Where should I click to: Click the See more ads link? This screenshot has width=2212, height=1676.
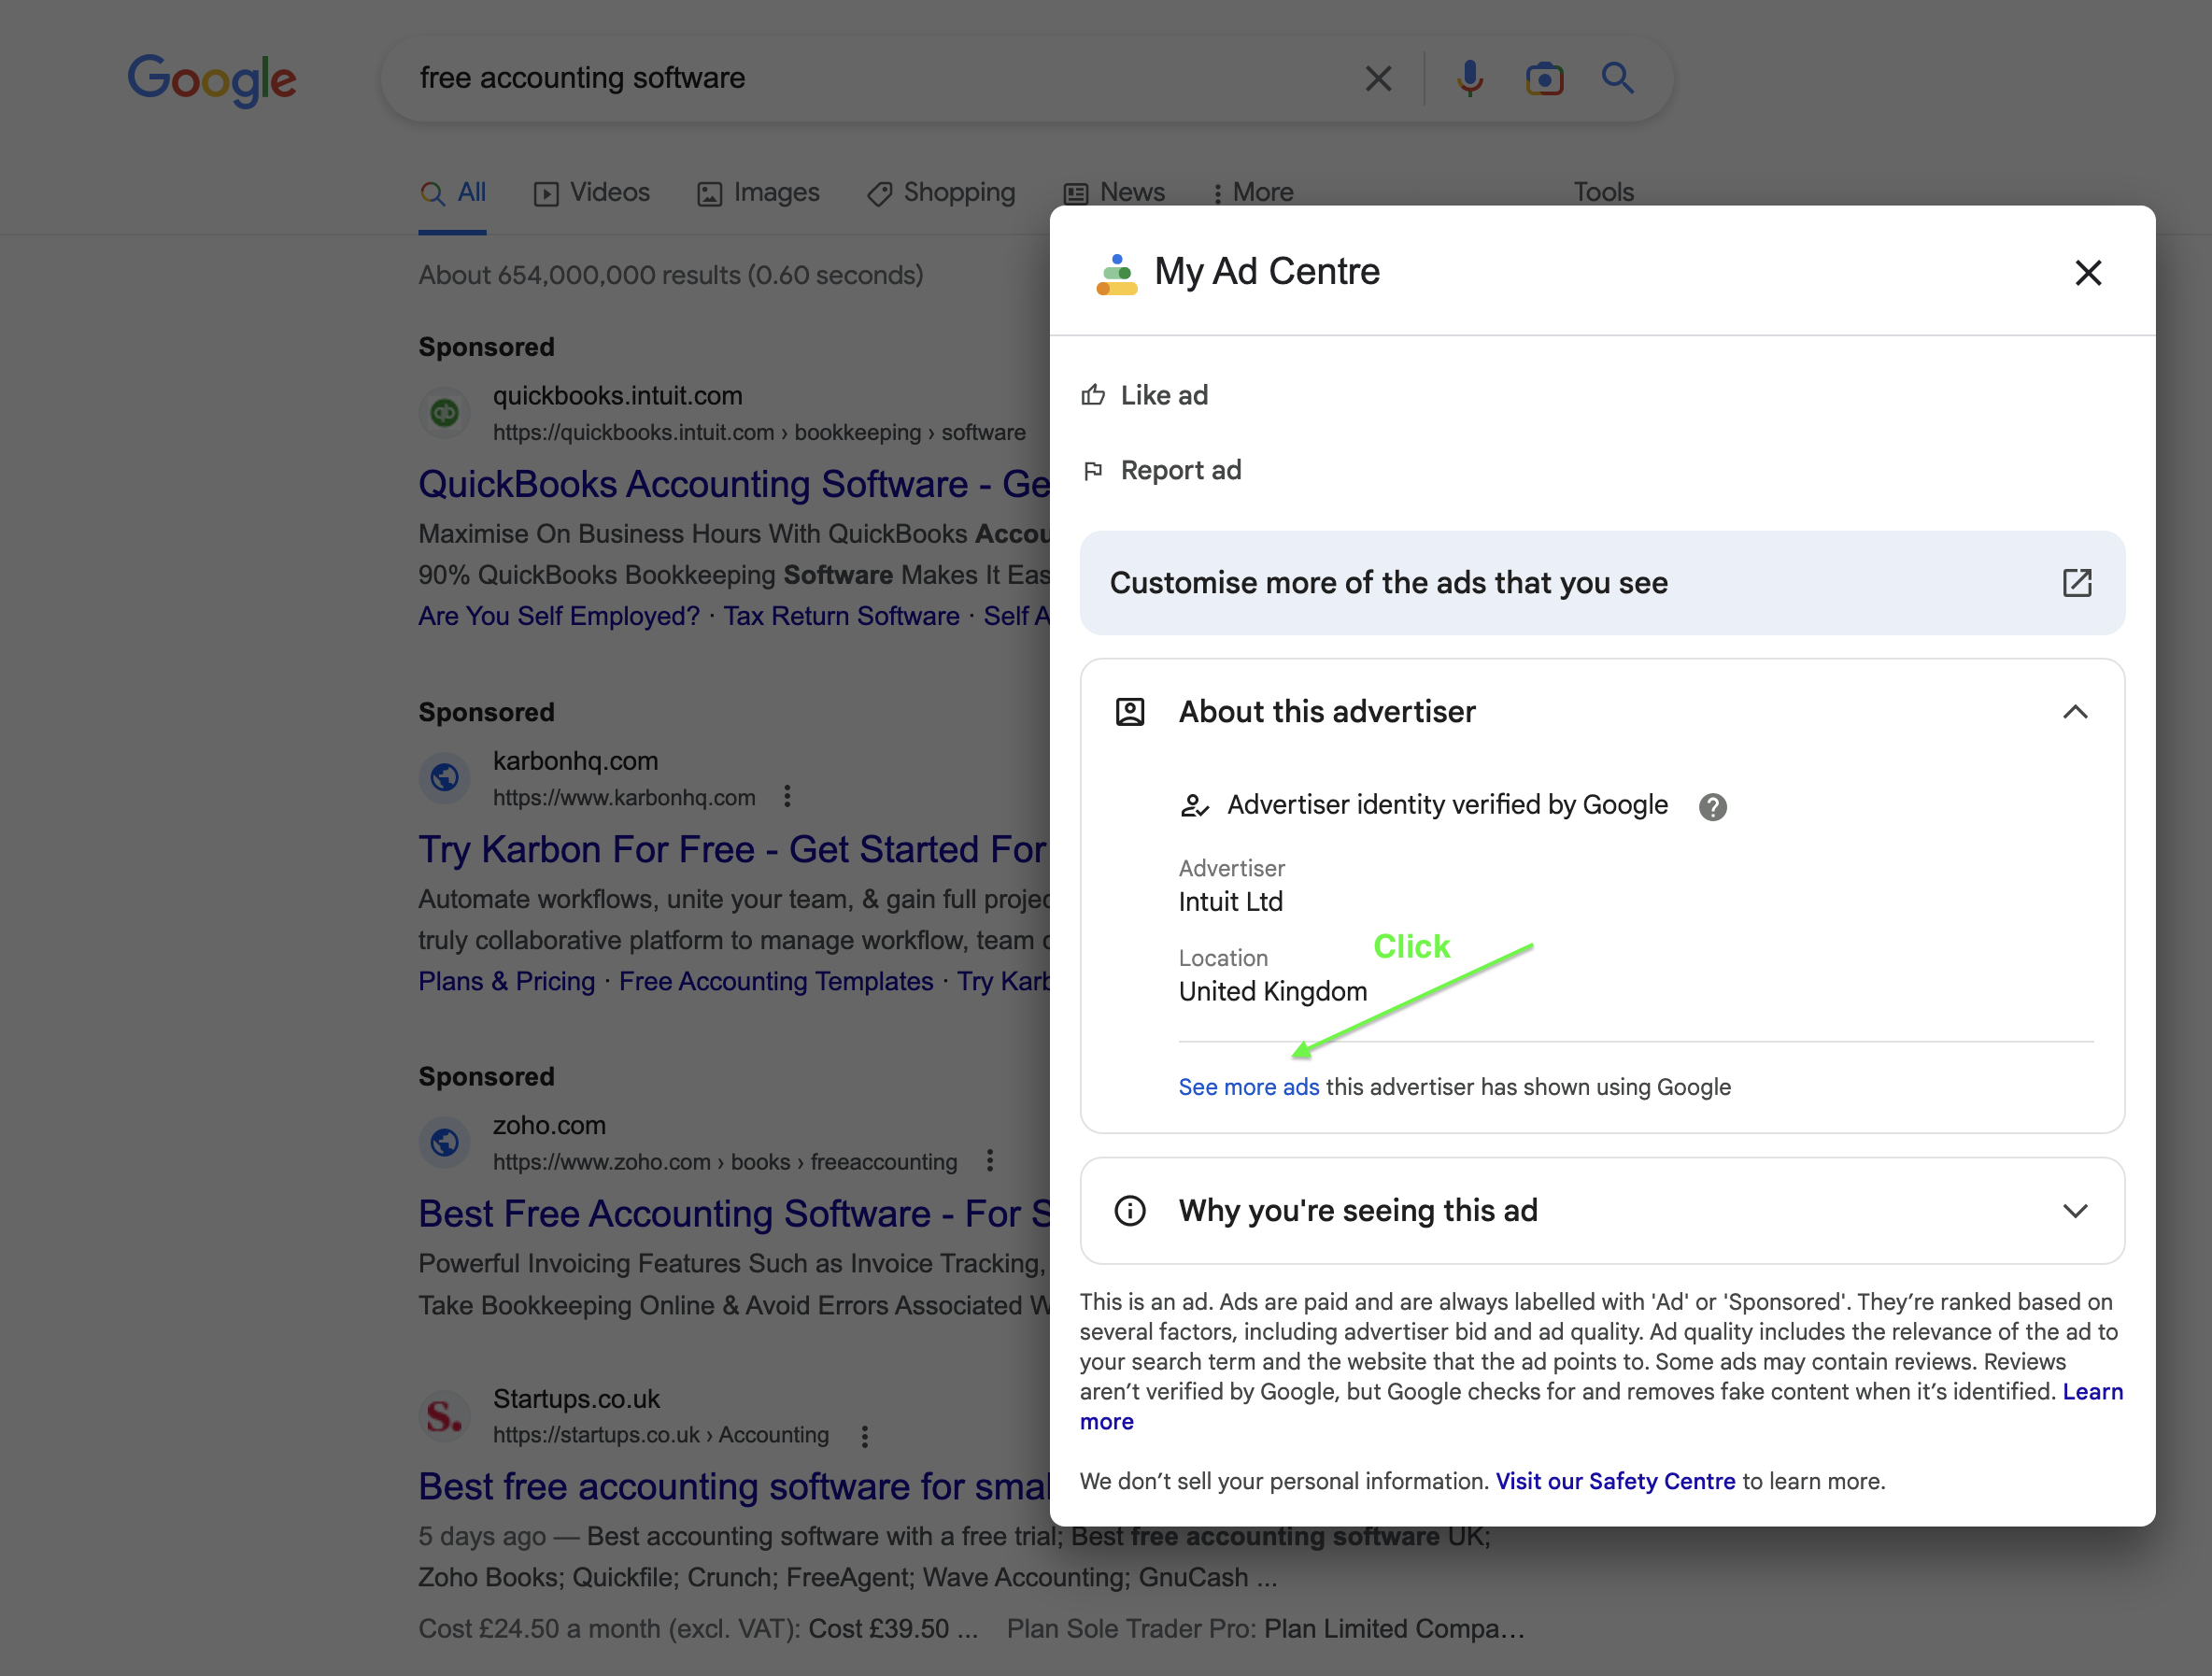click(1248, 1087)
